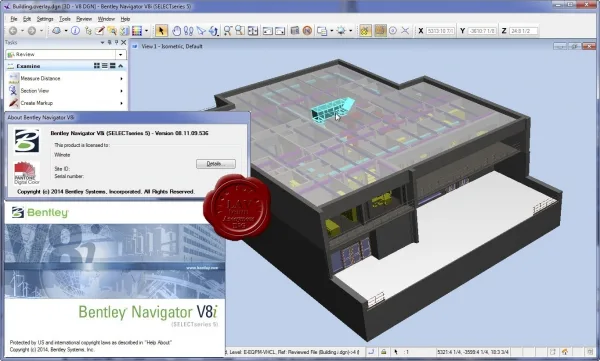Click the cascaded windows view icon
The width and height of the screenshot is (600, 361).
[x=322, y=31]
